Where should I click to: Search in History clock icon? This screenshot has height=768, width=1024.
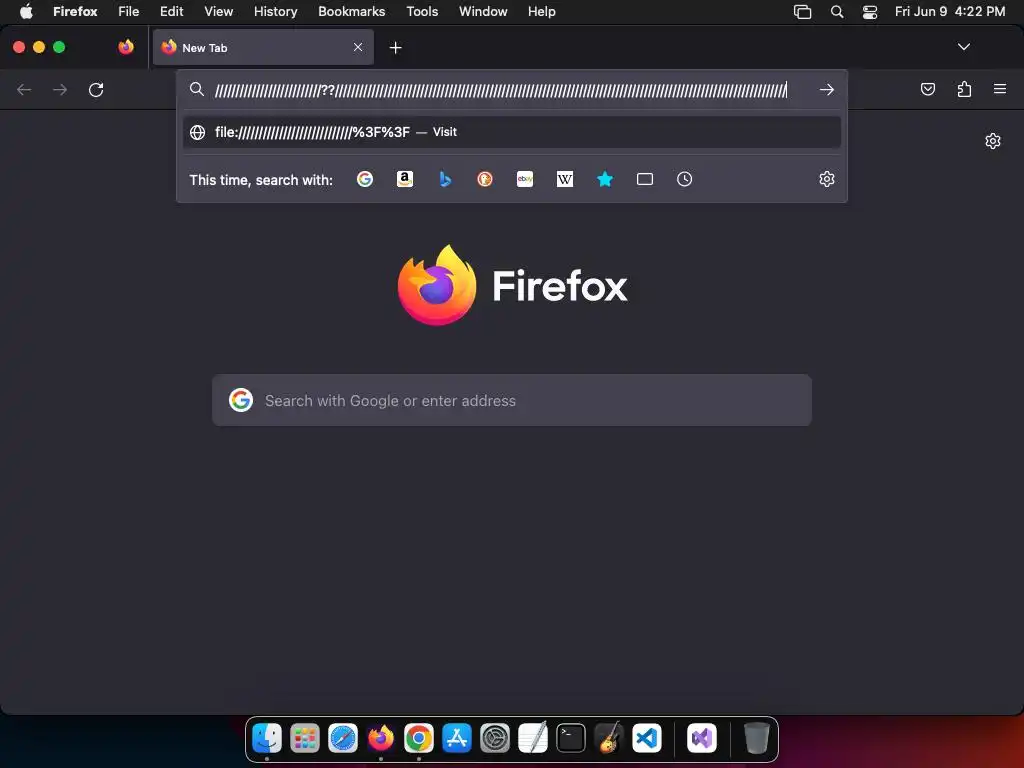(684, 179)
